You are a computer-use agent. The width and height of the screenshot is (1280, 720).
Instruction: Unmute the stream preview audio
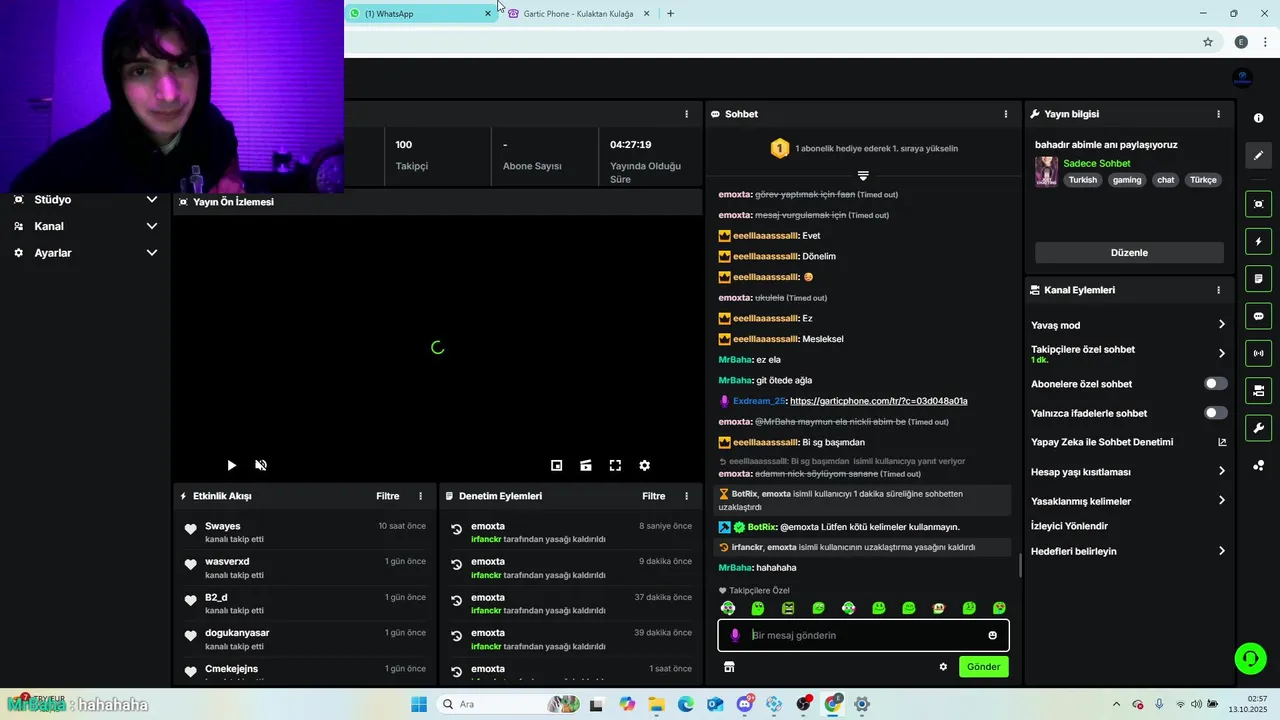coord(261,465)
